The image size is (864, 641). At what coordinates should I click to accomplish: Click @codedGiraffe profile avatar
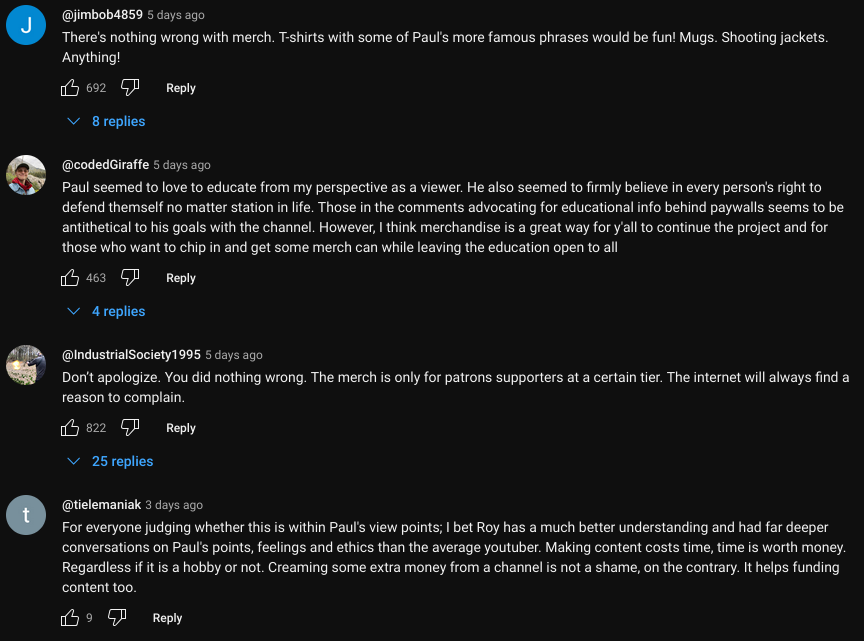[x=26, y=175]
